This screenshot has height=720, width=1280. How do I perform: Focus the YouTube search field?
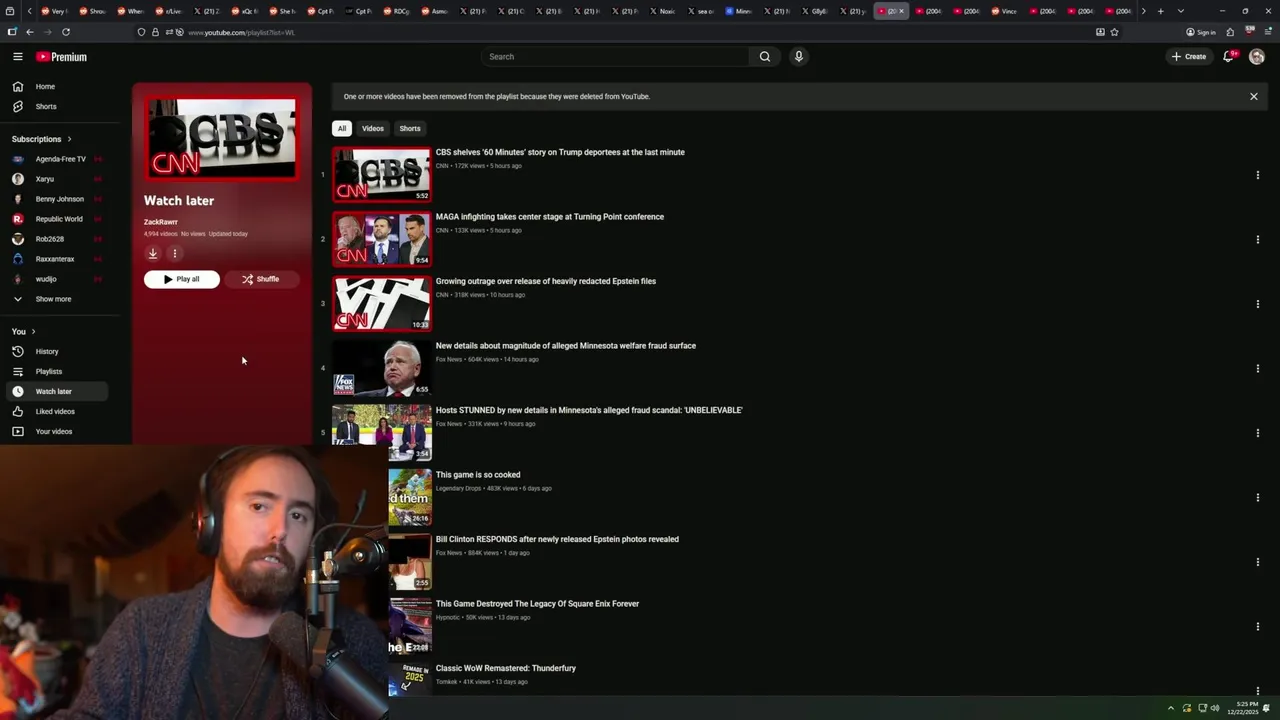[615, 57]
